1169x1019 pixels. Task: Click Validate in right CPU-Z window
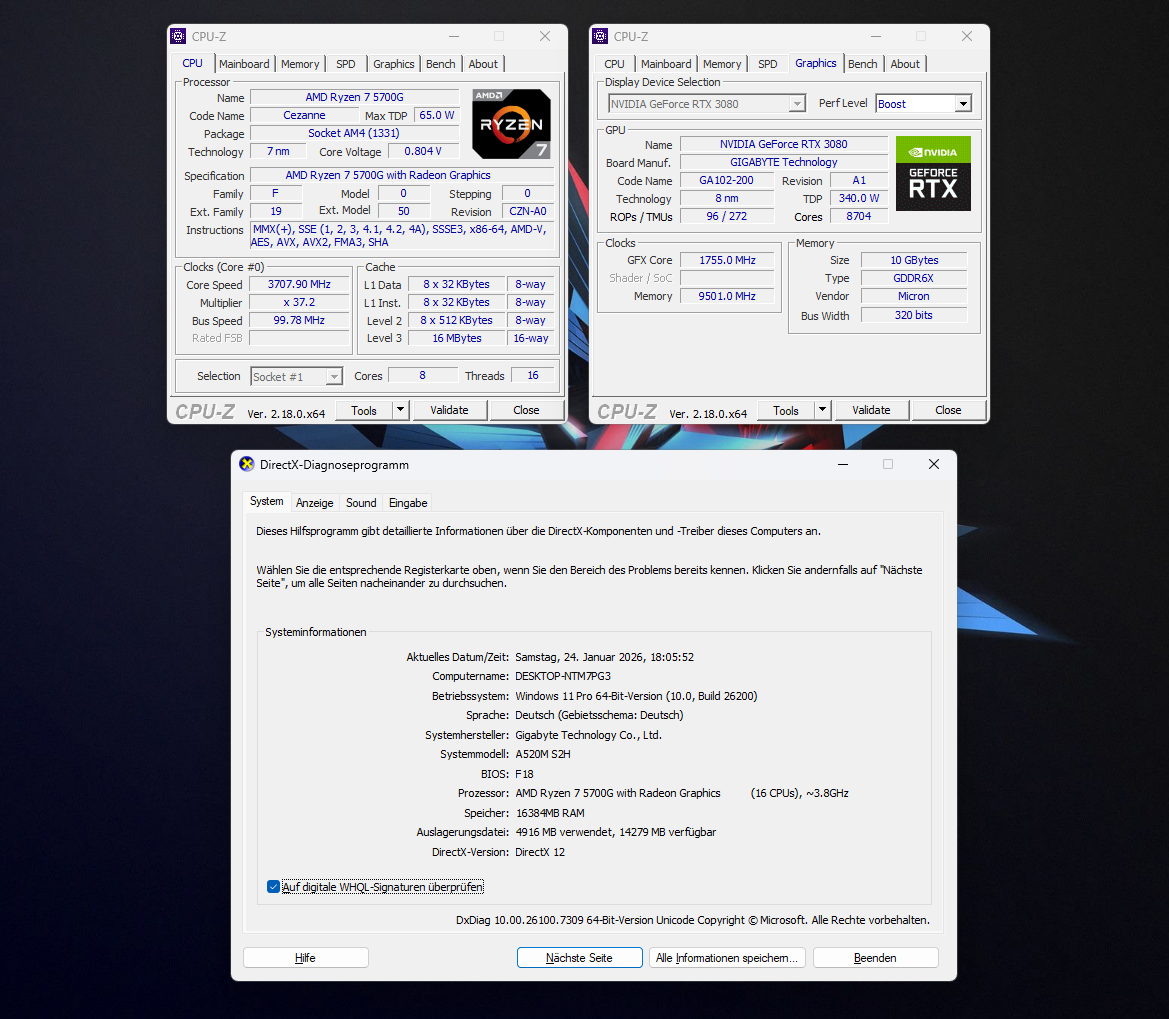coord(872,410)
